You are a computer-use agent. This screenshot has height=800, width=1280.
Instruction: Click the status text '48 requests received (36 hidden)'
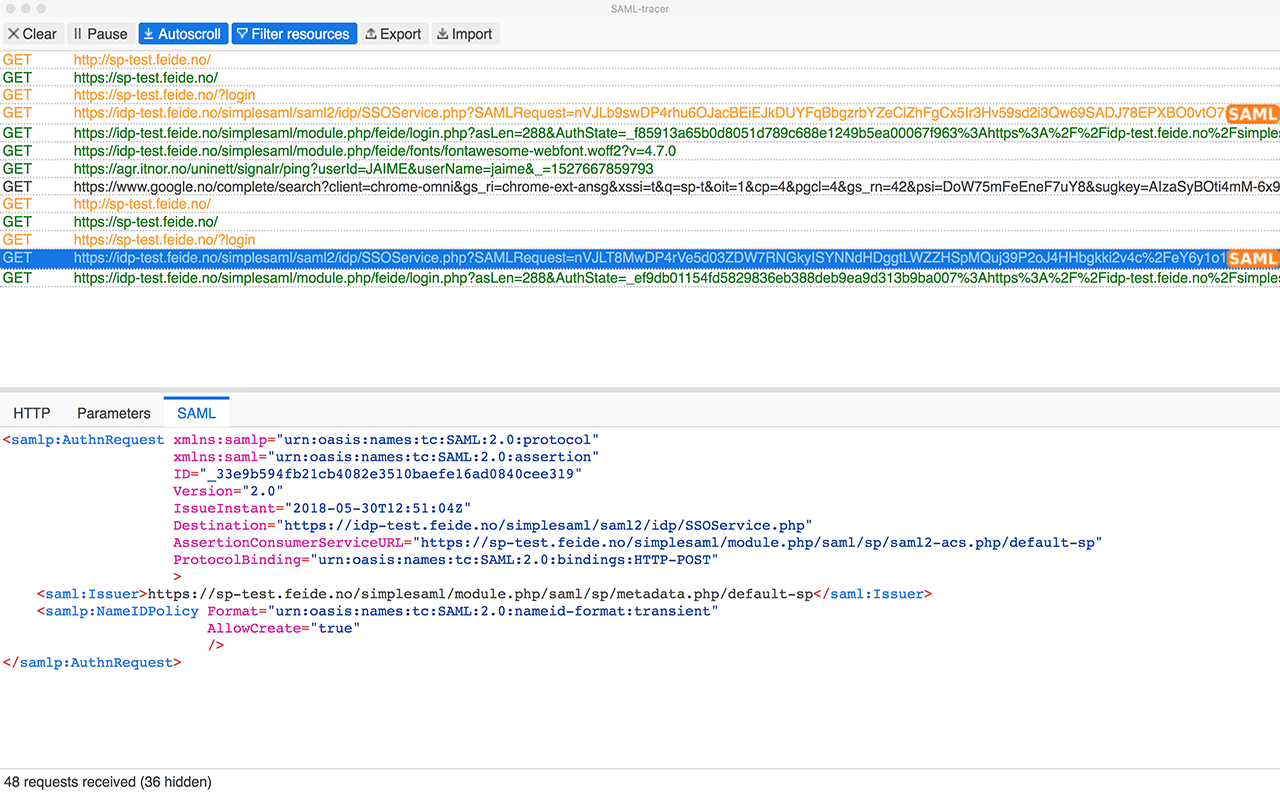click(x=108, y=782)
